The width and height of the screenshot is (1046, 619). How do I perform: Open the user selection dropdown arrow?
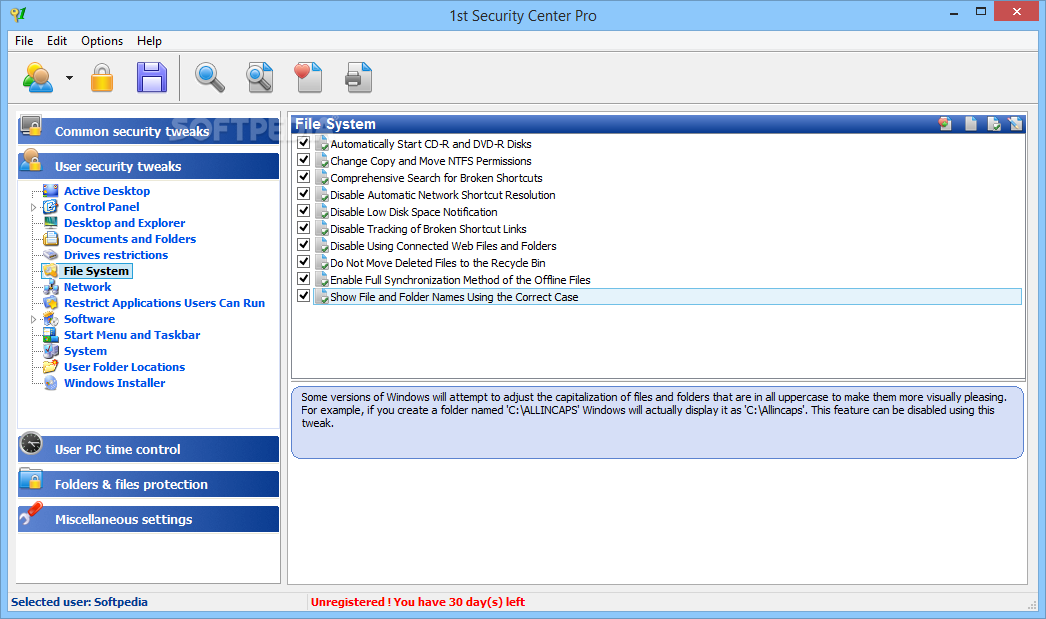point(69,78)
